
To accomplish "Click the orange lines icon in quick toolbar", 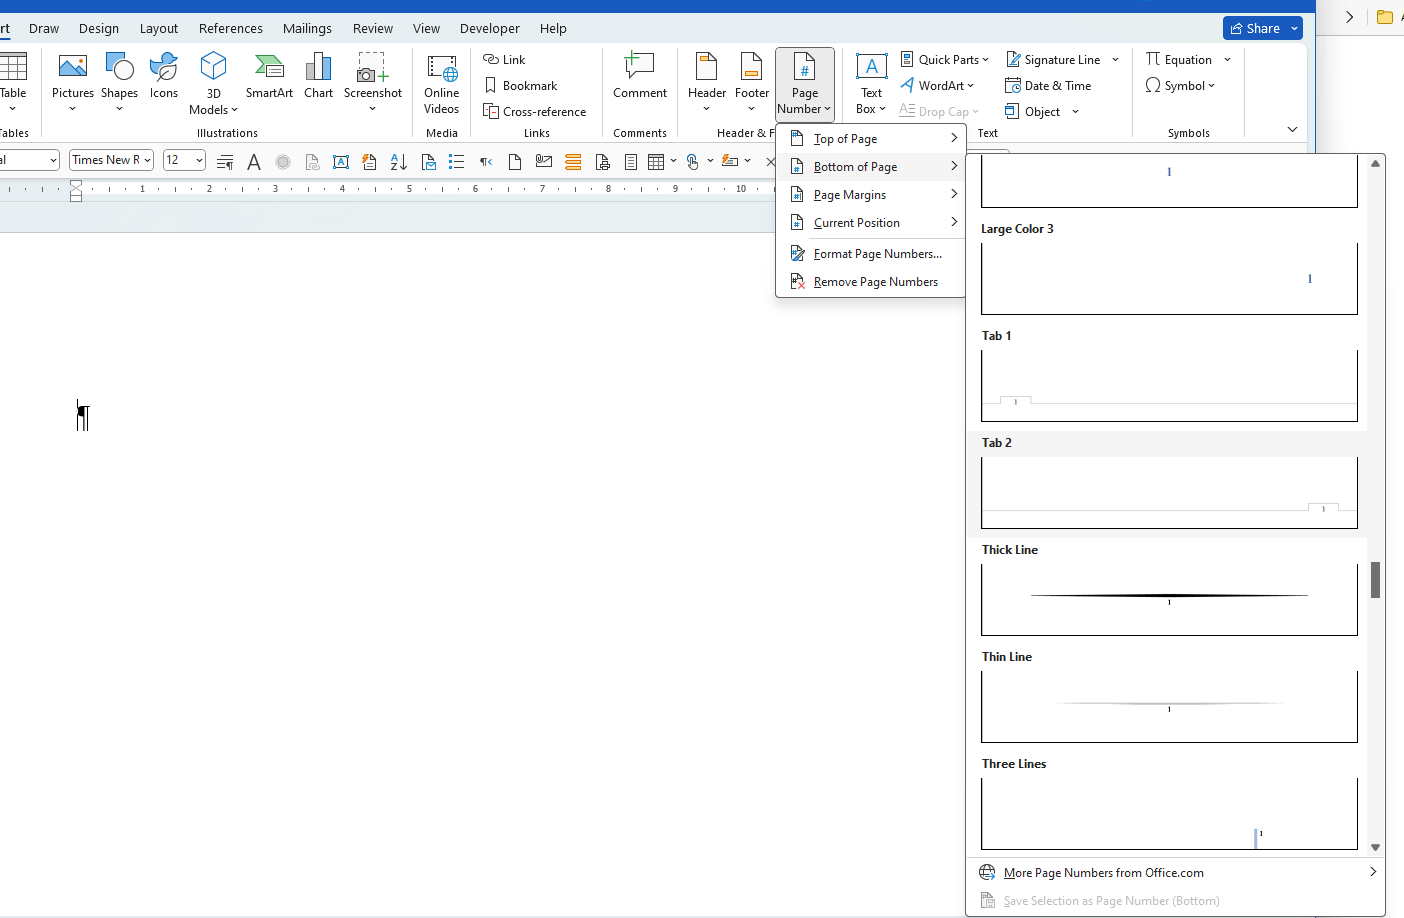I will click(x=573, y=161).
